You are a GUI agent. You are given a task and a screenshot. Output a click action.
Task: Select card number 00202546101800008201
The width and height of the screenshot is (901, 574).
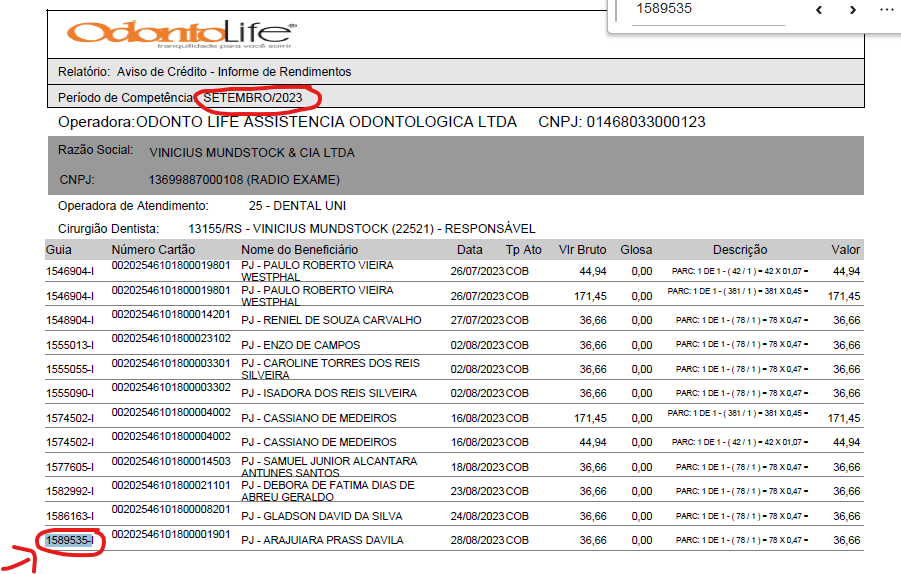(x=171, y=510)
